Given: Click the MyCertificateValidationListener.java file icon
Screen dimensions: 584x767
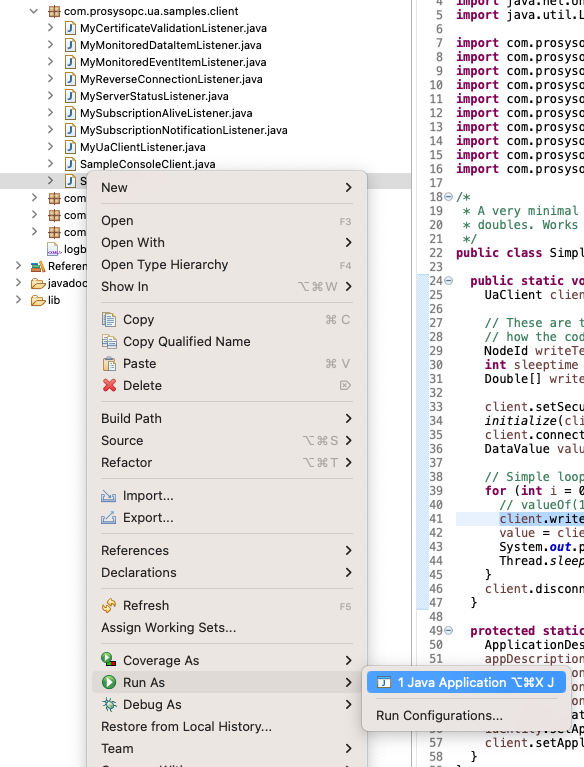Looking at the screenshot, I should (70, 28).
